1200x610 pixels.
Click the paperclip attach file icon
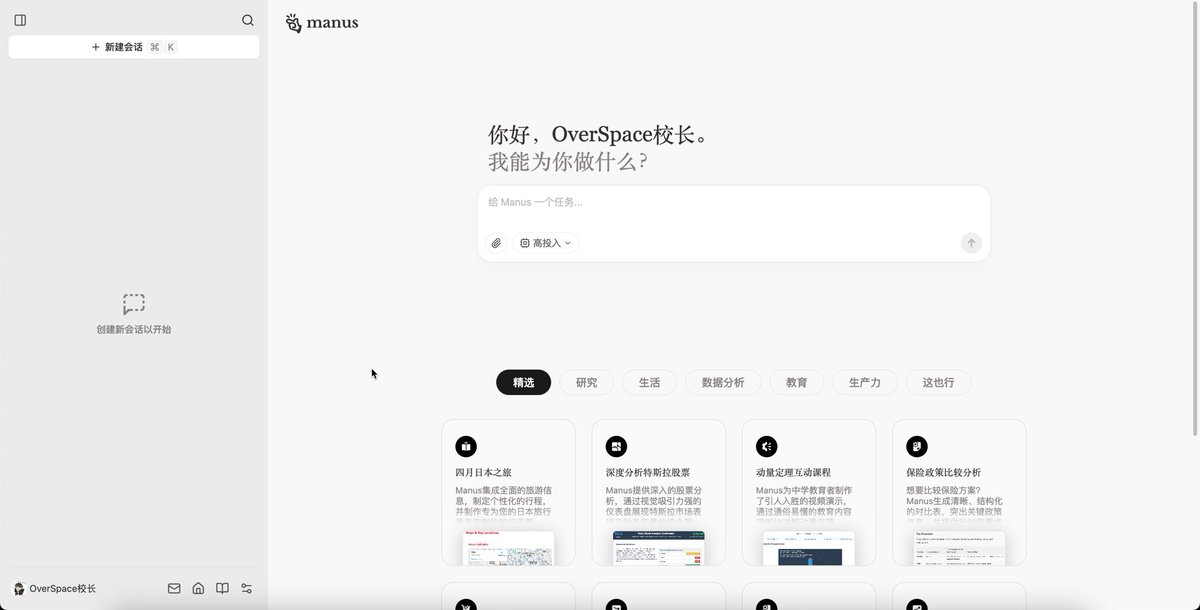coord(496,243)
